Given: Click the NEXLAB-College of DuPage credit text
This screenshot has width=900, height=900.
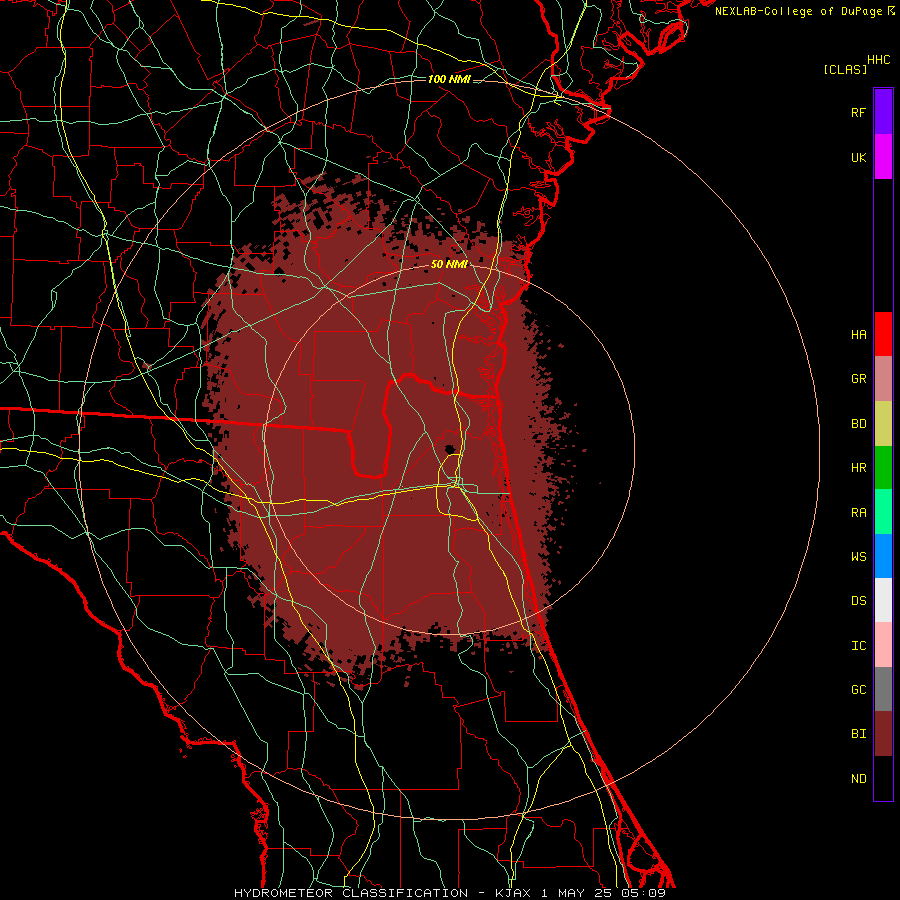Looking at the screenshot, I should [x=800, y=11].
